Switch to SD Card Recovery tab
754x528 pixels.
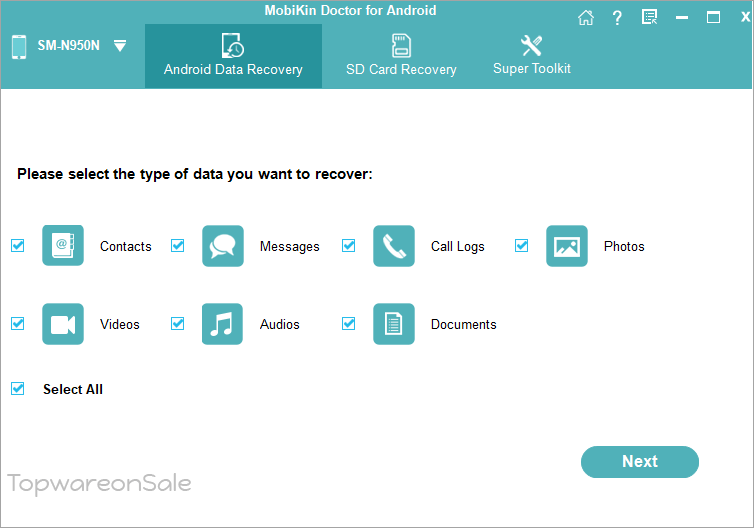click(x=401, y=56)
